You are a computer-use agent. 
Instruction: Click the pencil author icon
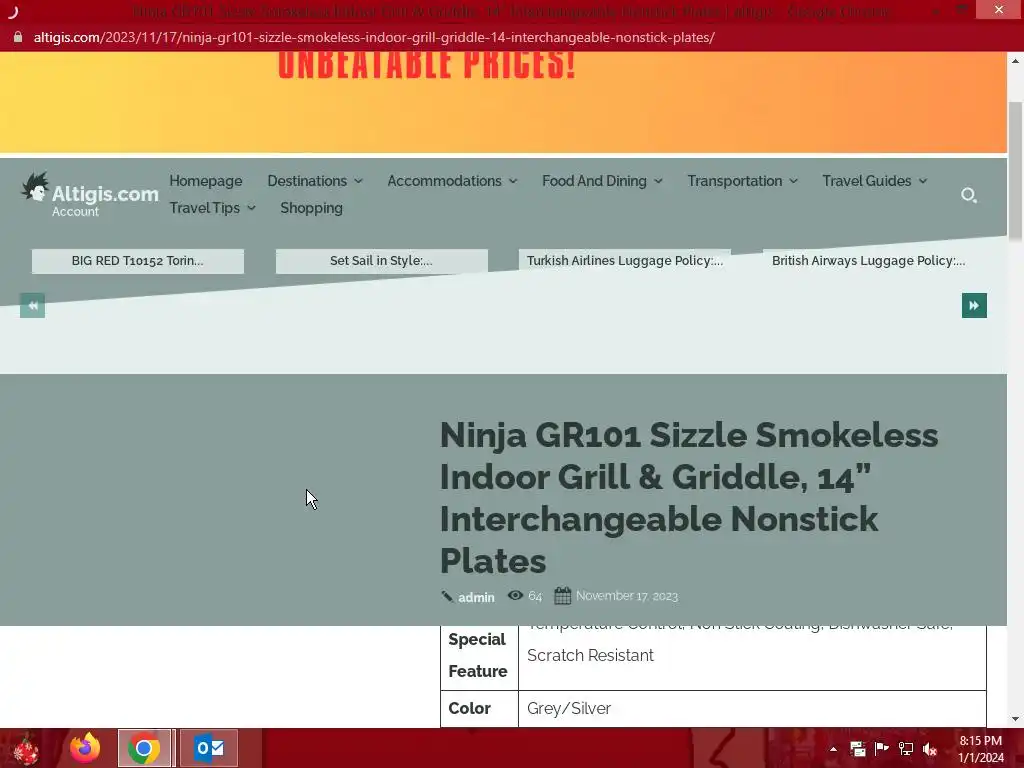click(x=447, y=596)
